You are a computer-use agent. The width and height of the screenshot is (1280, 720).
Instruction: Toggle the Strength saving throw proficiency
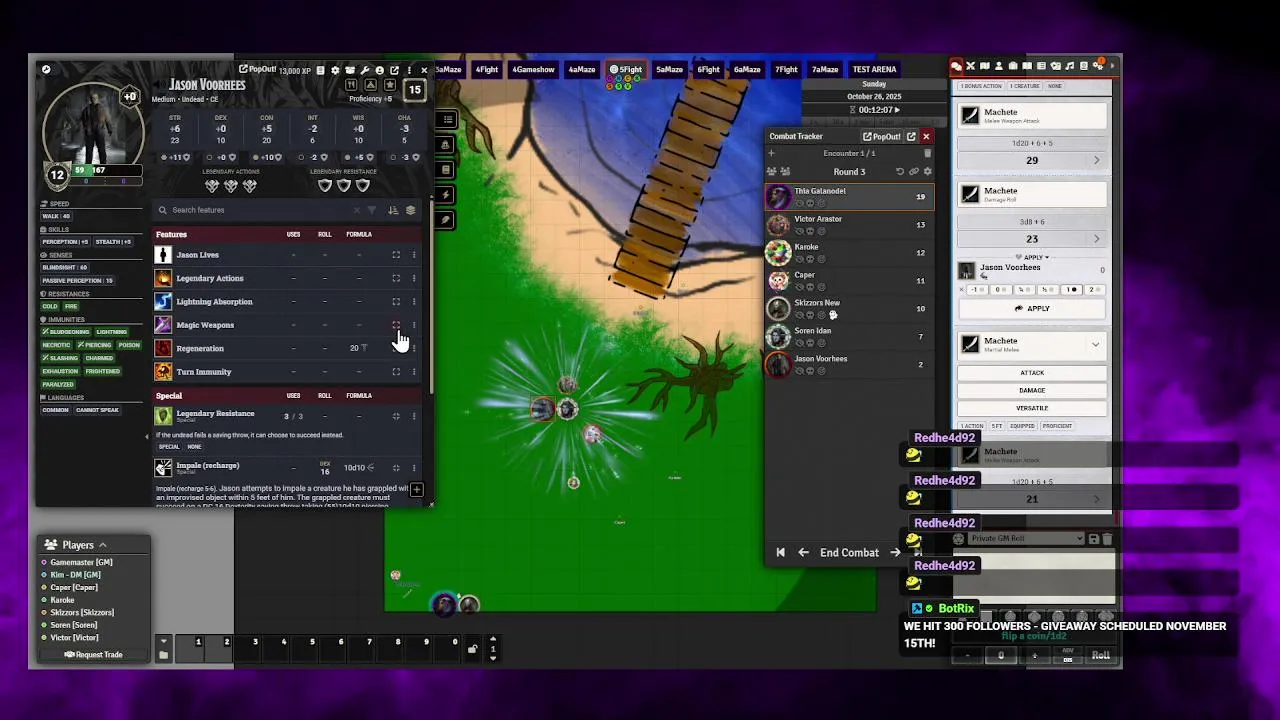164,158
